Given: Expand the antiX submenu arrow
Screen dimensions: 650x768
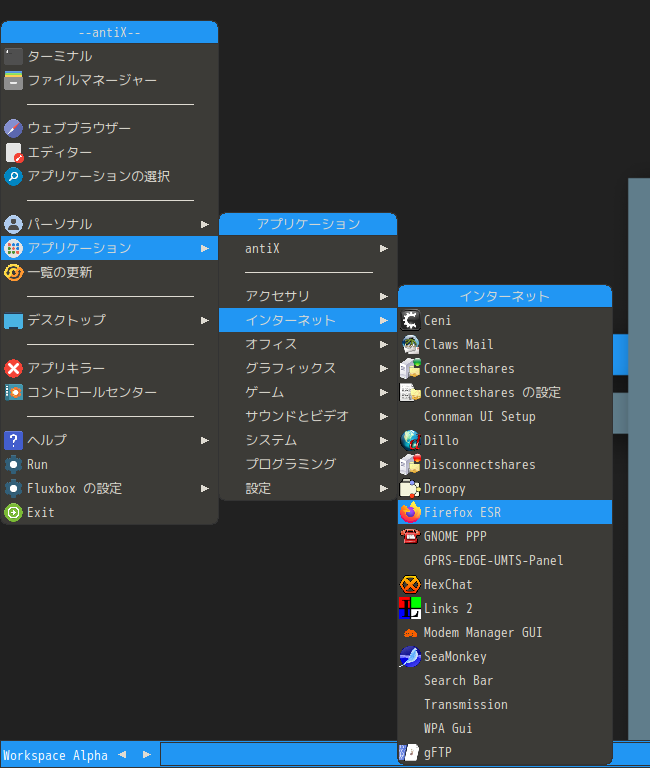Looking at the screenshot, I should (384, 249).
